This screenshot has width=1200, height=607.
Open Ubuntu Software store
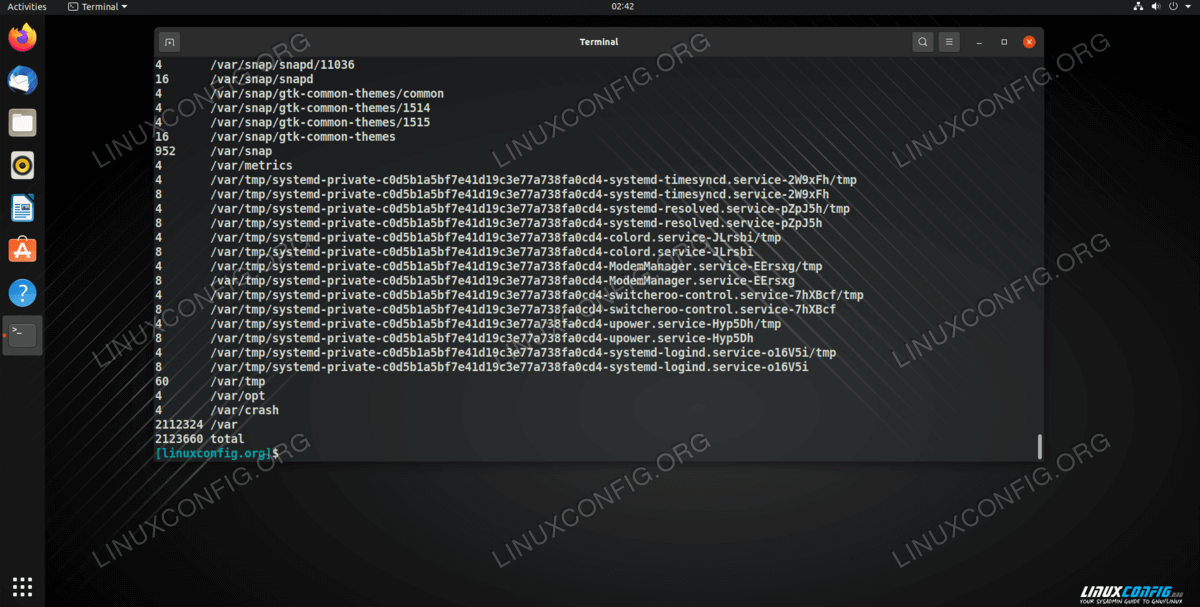click(22, 250)
